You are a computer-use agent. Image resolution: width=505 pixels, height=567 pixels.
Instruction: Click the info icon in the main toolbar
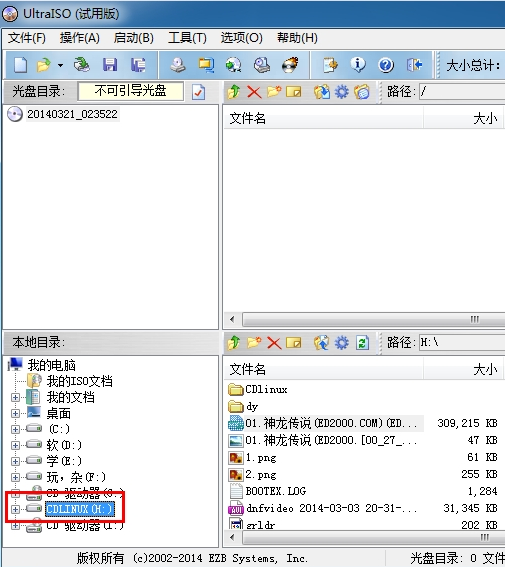pos(358,65)
